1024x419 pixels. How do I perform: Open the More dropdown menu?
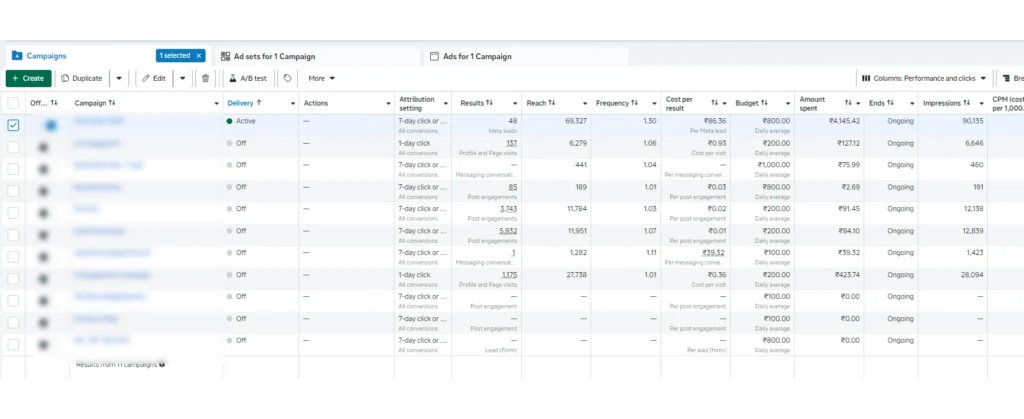pyautogui.click(x=321, y=78)
